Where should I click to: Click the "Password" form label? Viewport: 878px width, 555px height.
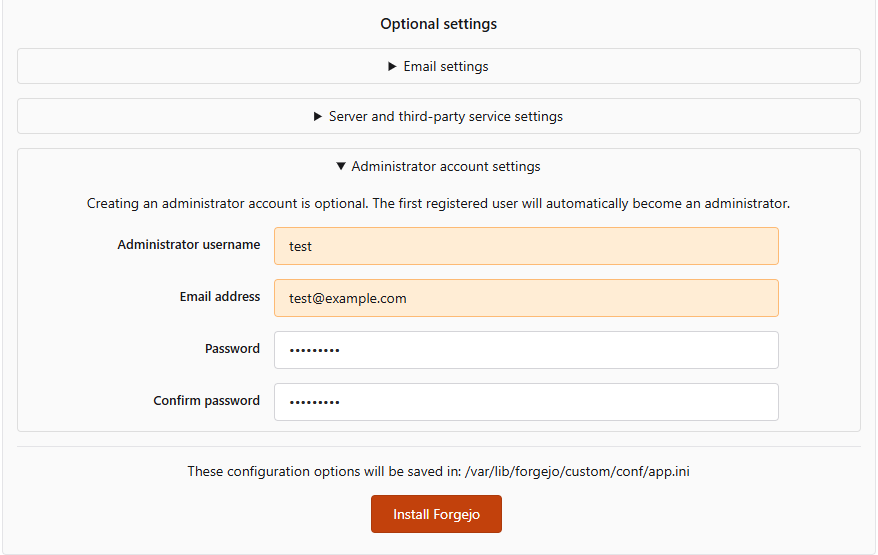[x=232, y=349]
